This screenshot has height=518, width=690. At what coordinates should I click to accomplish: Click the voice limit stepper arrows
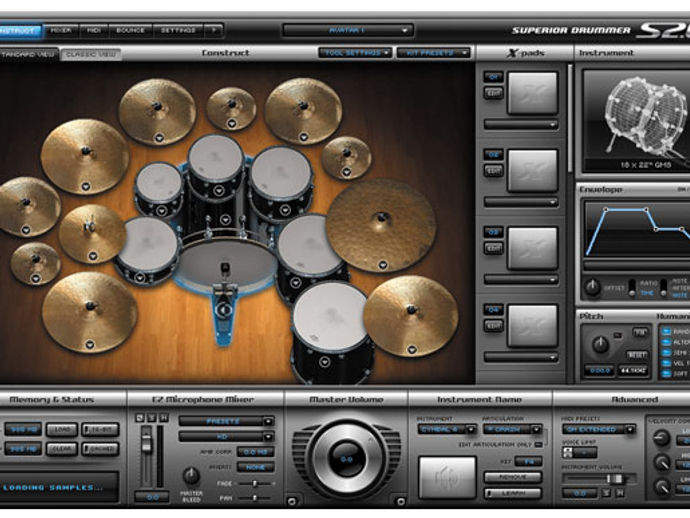(x=568, y=452)
